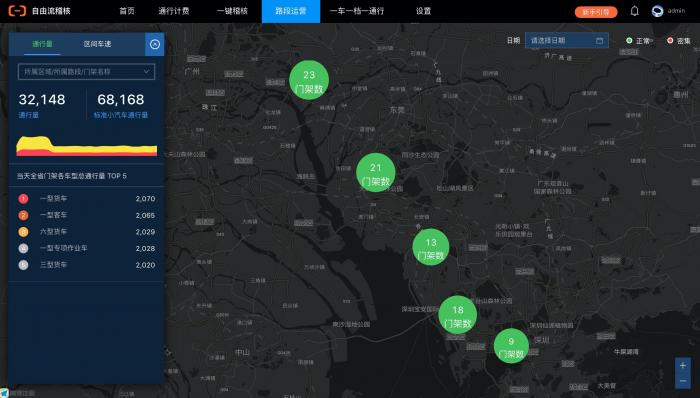Click the orange 新手引导 button
The image size is (700, 398).
pyautogui.click(x=596, y=12)
